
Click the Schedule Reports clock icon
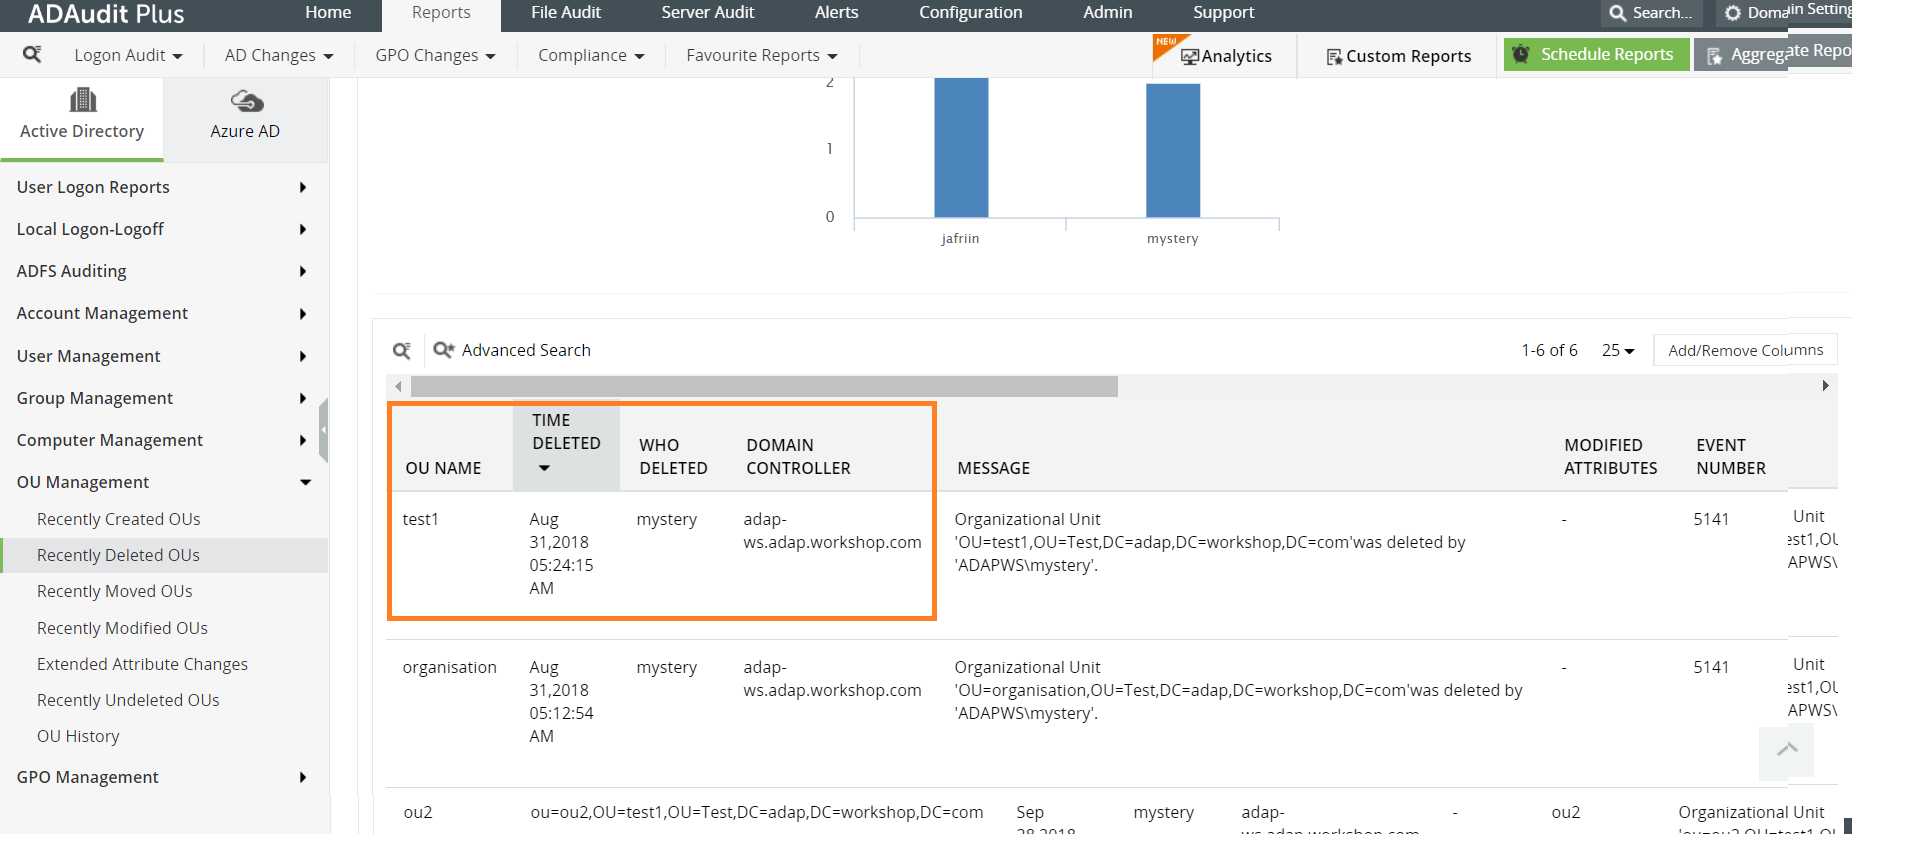coord(1521,54)
